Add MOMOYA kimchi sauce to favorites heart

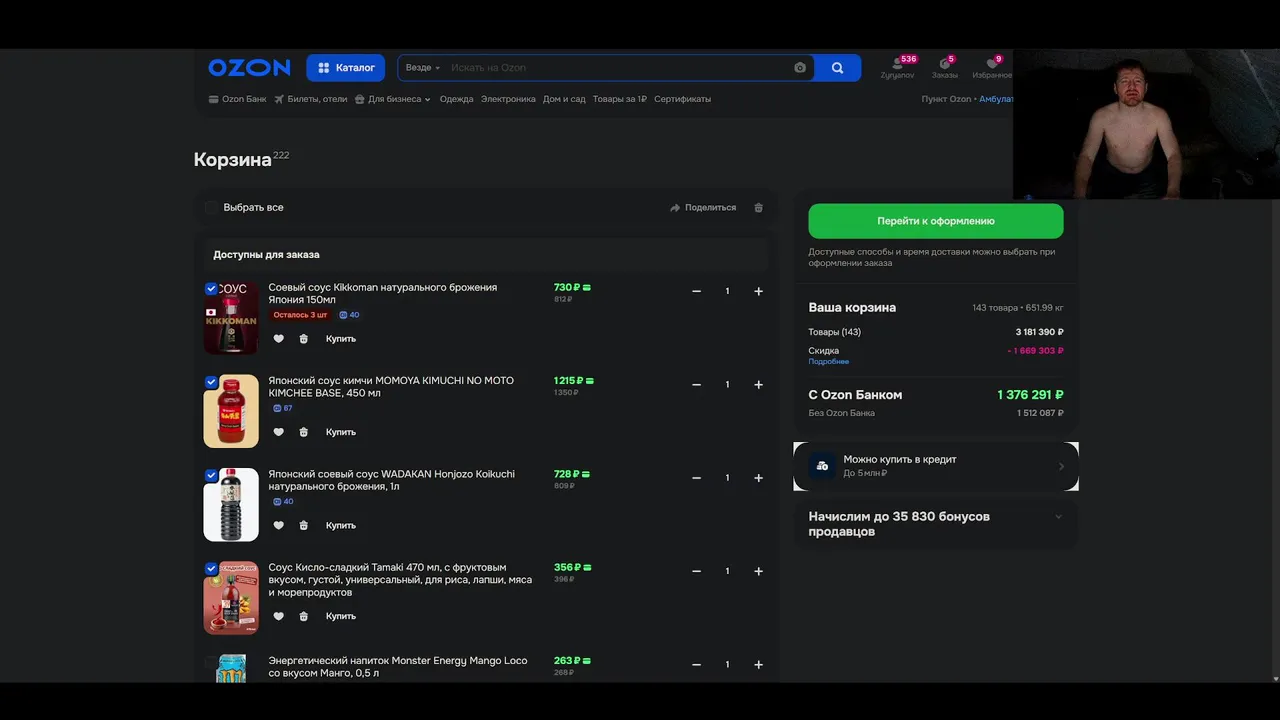[x=279, y=432]
